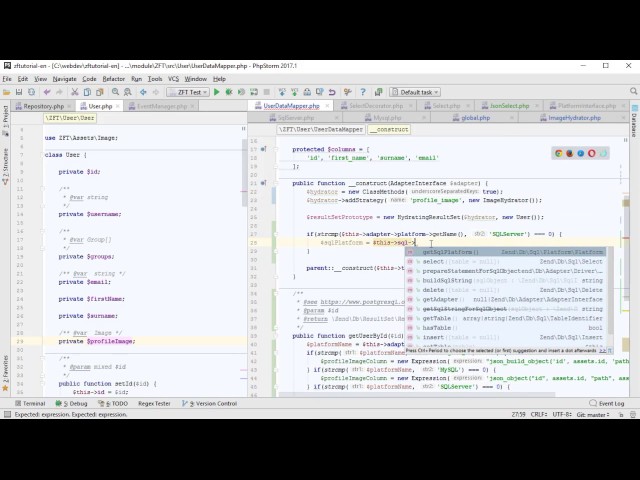The height and width of the screenshot is (480, 640).
Task: Toggle the Favorites tool window
Action: [x=5, y=373]
